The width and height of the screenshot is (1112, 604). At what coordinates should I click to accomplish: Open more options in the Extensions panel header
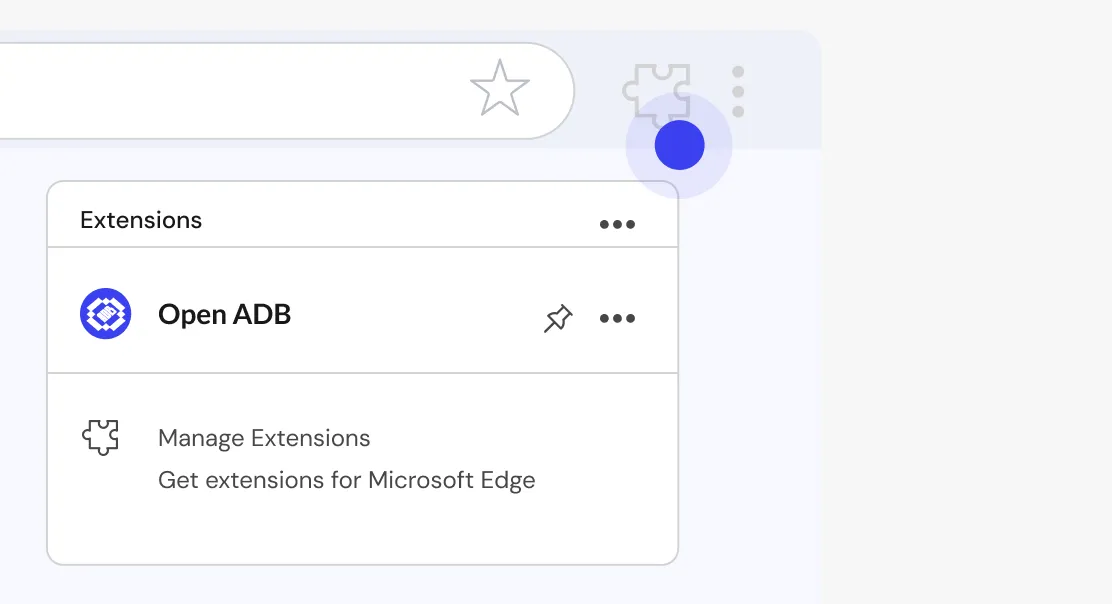[617, 224]
